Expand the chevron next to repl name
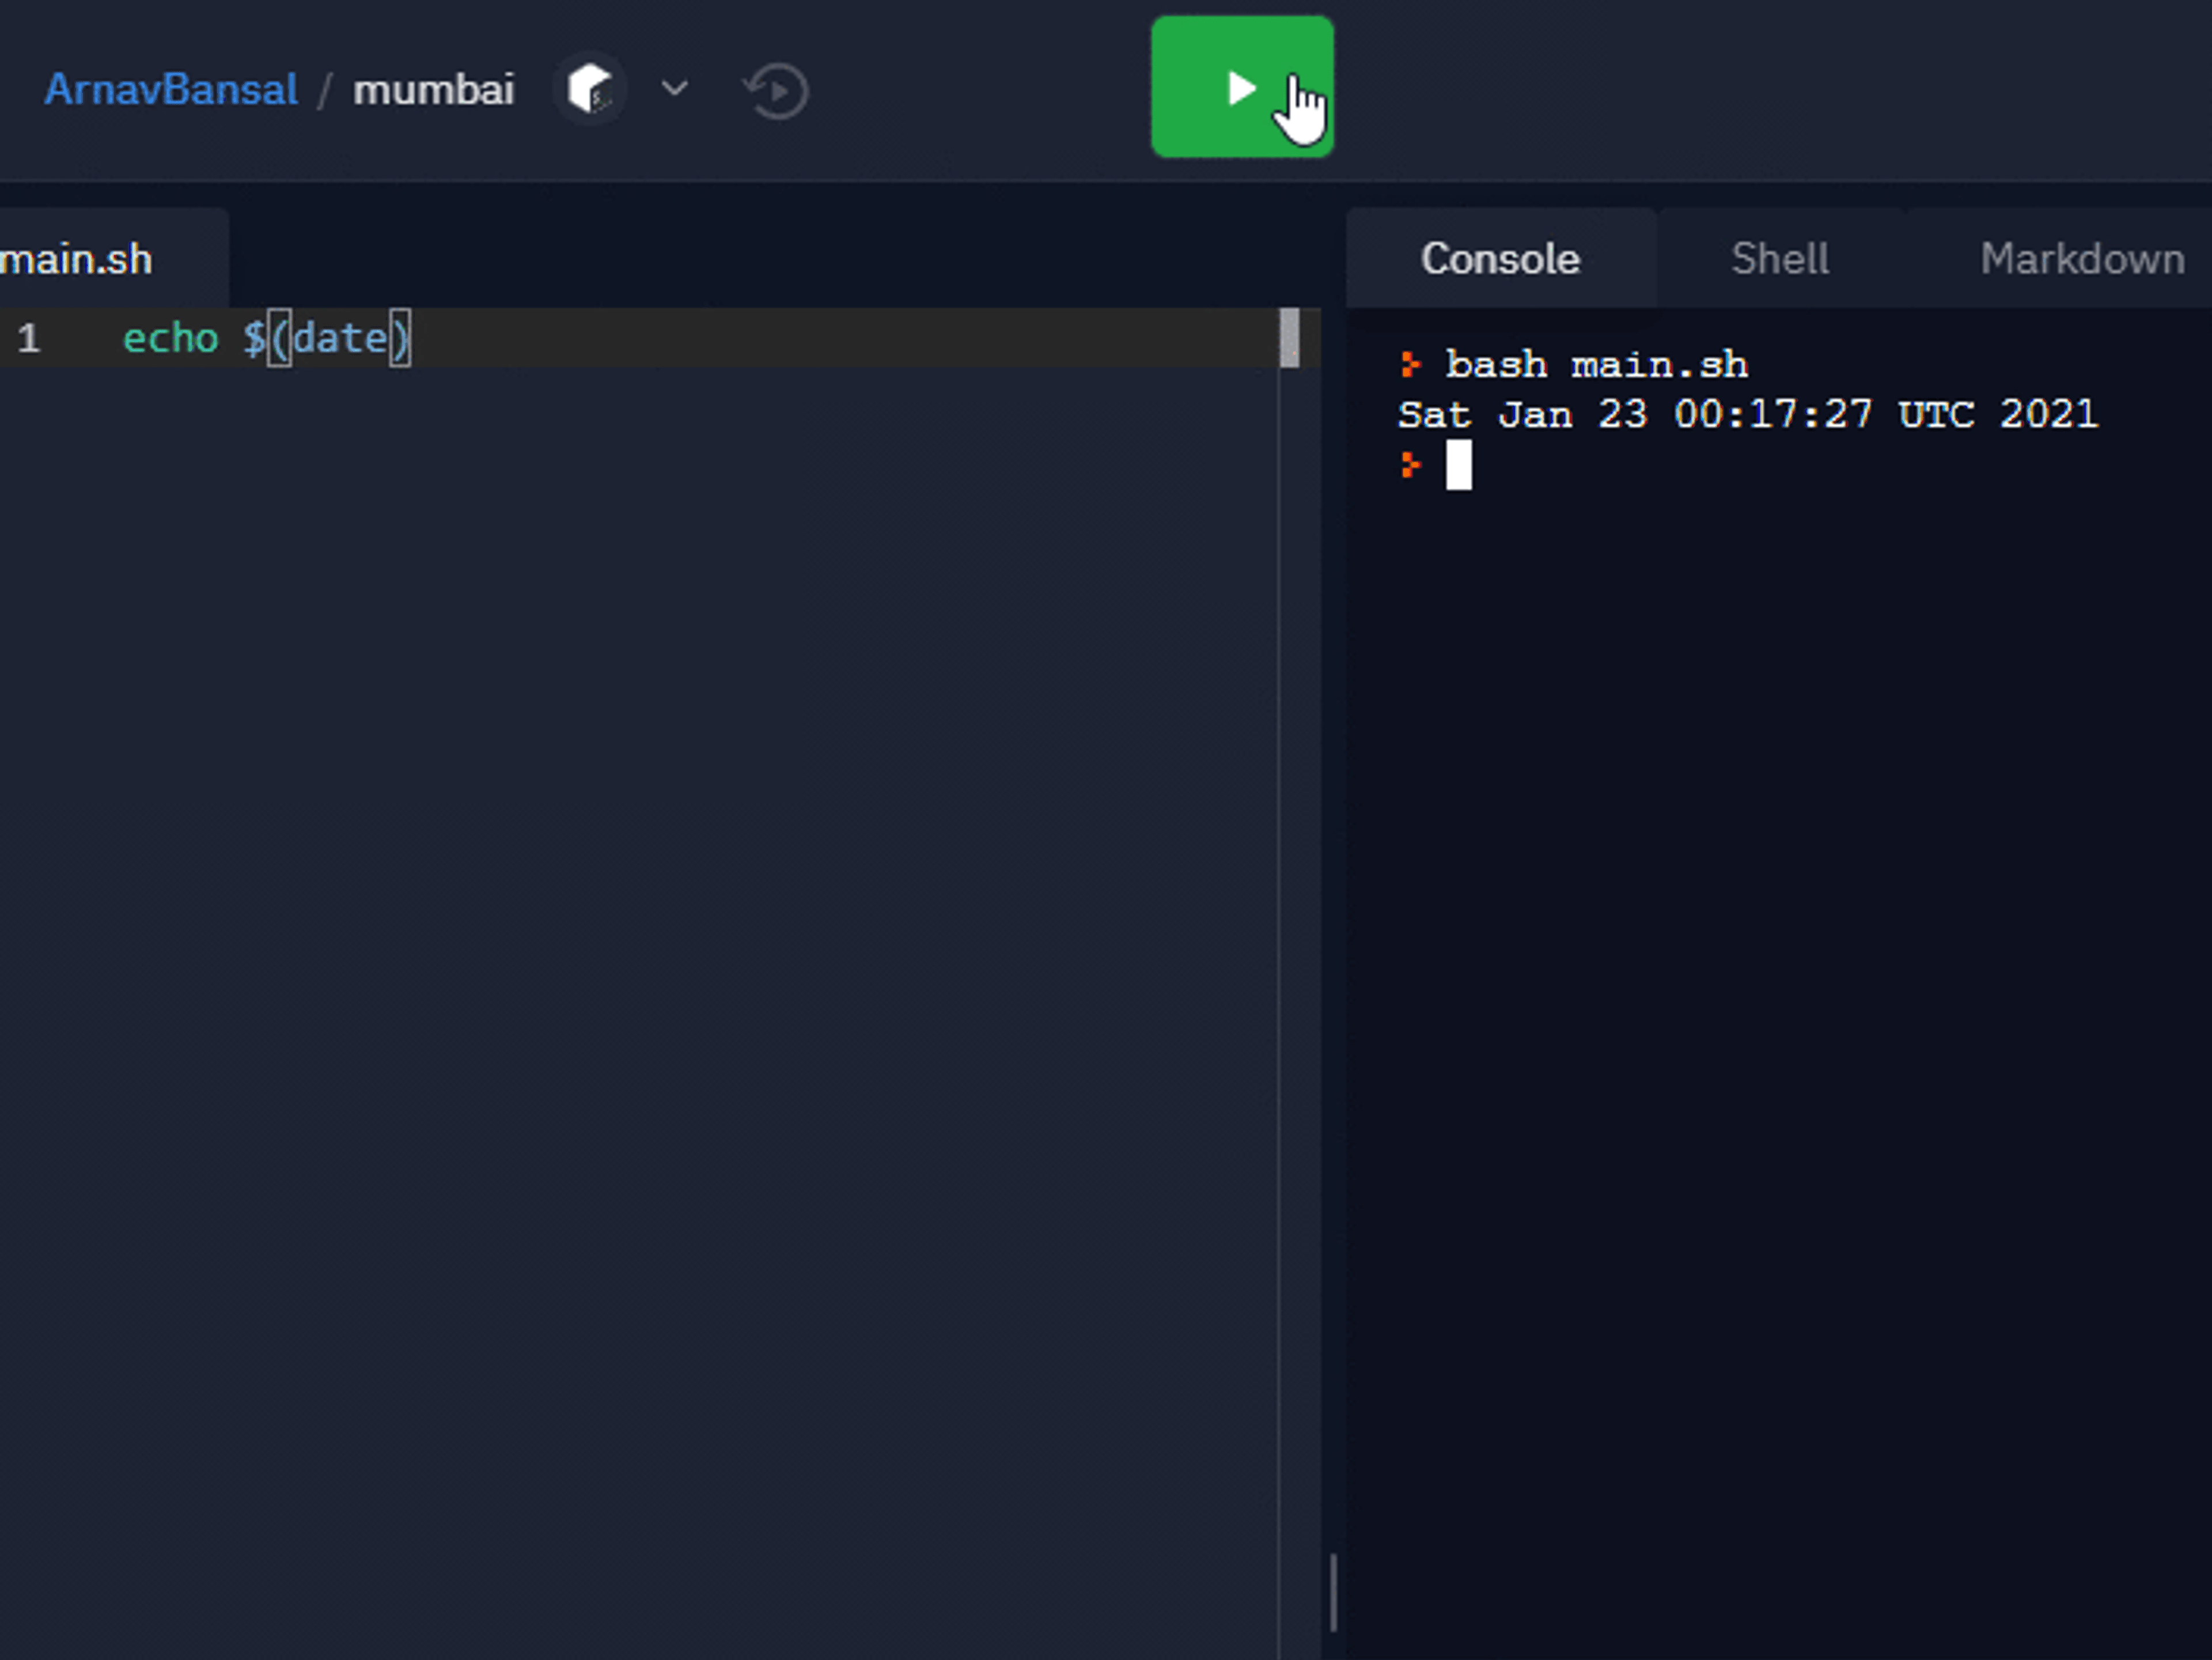Viewport: 2212px width, 1660px height. (x=674, y=89)
